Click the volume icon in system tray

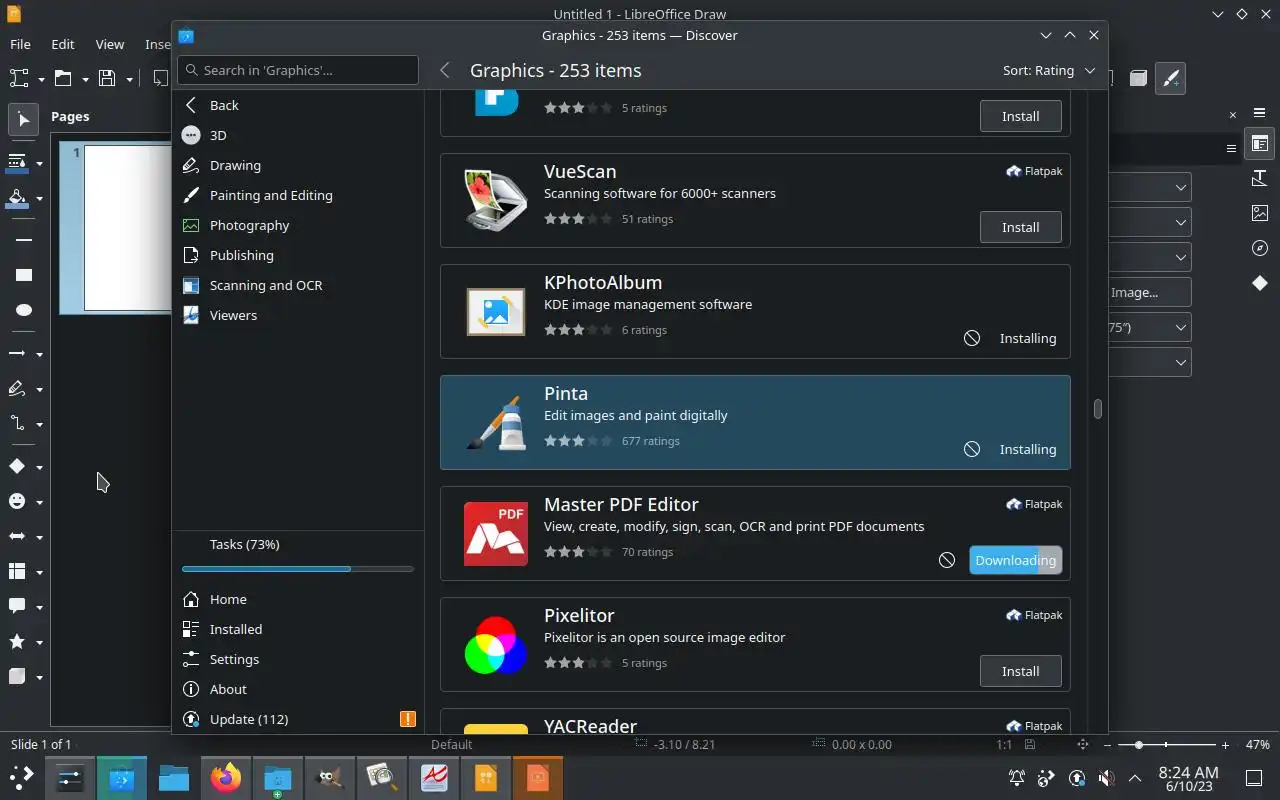click(x=1106, y=778)
